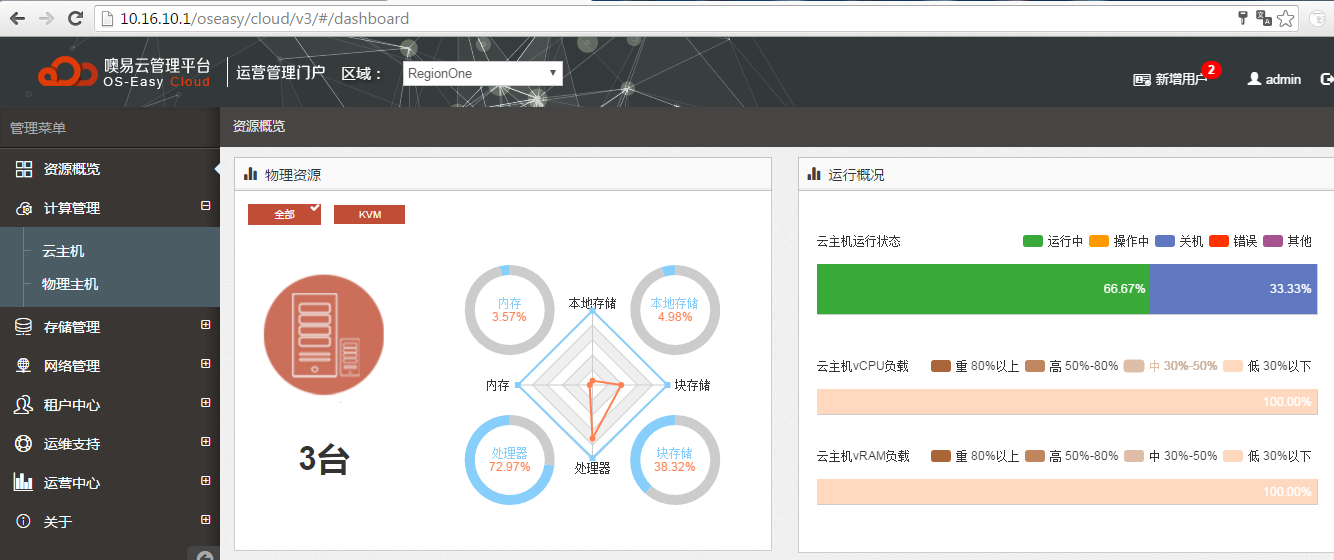Toggle the 运行中 legend item
Image resolution: width=1334 pixels, height=560 pixels.
(x=1053, y=241)
